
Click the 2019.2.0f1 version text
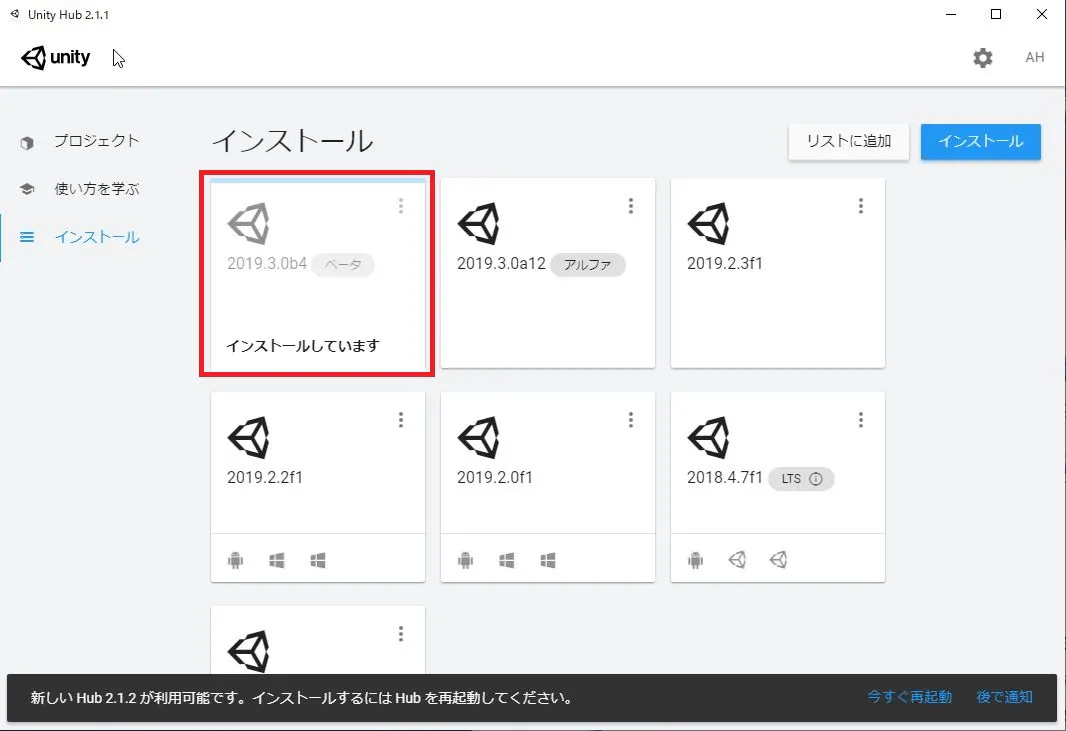[494, 477]
